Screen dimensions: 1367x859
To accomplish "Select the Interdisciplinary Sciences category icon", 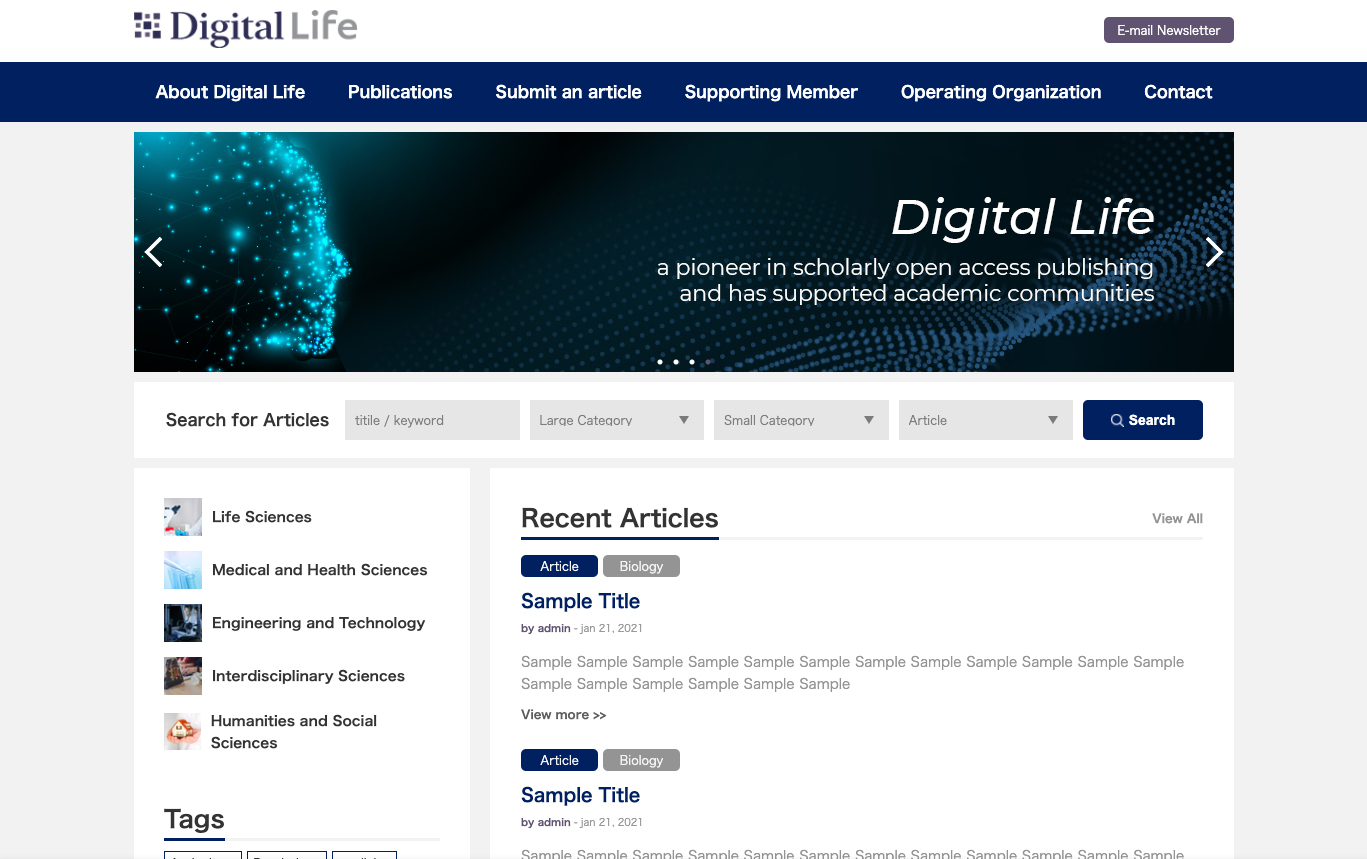I will (182, 676).
